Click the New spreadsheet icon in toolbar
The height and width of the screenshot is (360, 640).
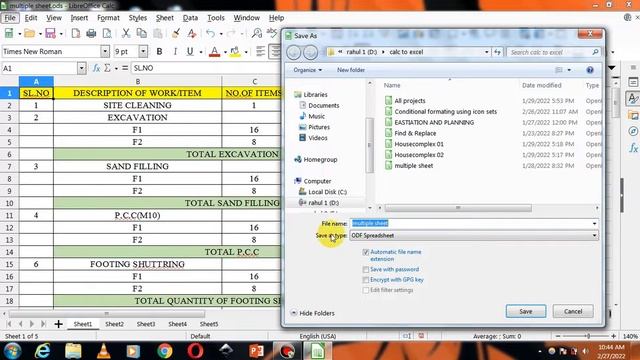[x=9, y=33]
